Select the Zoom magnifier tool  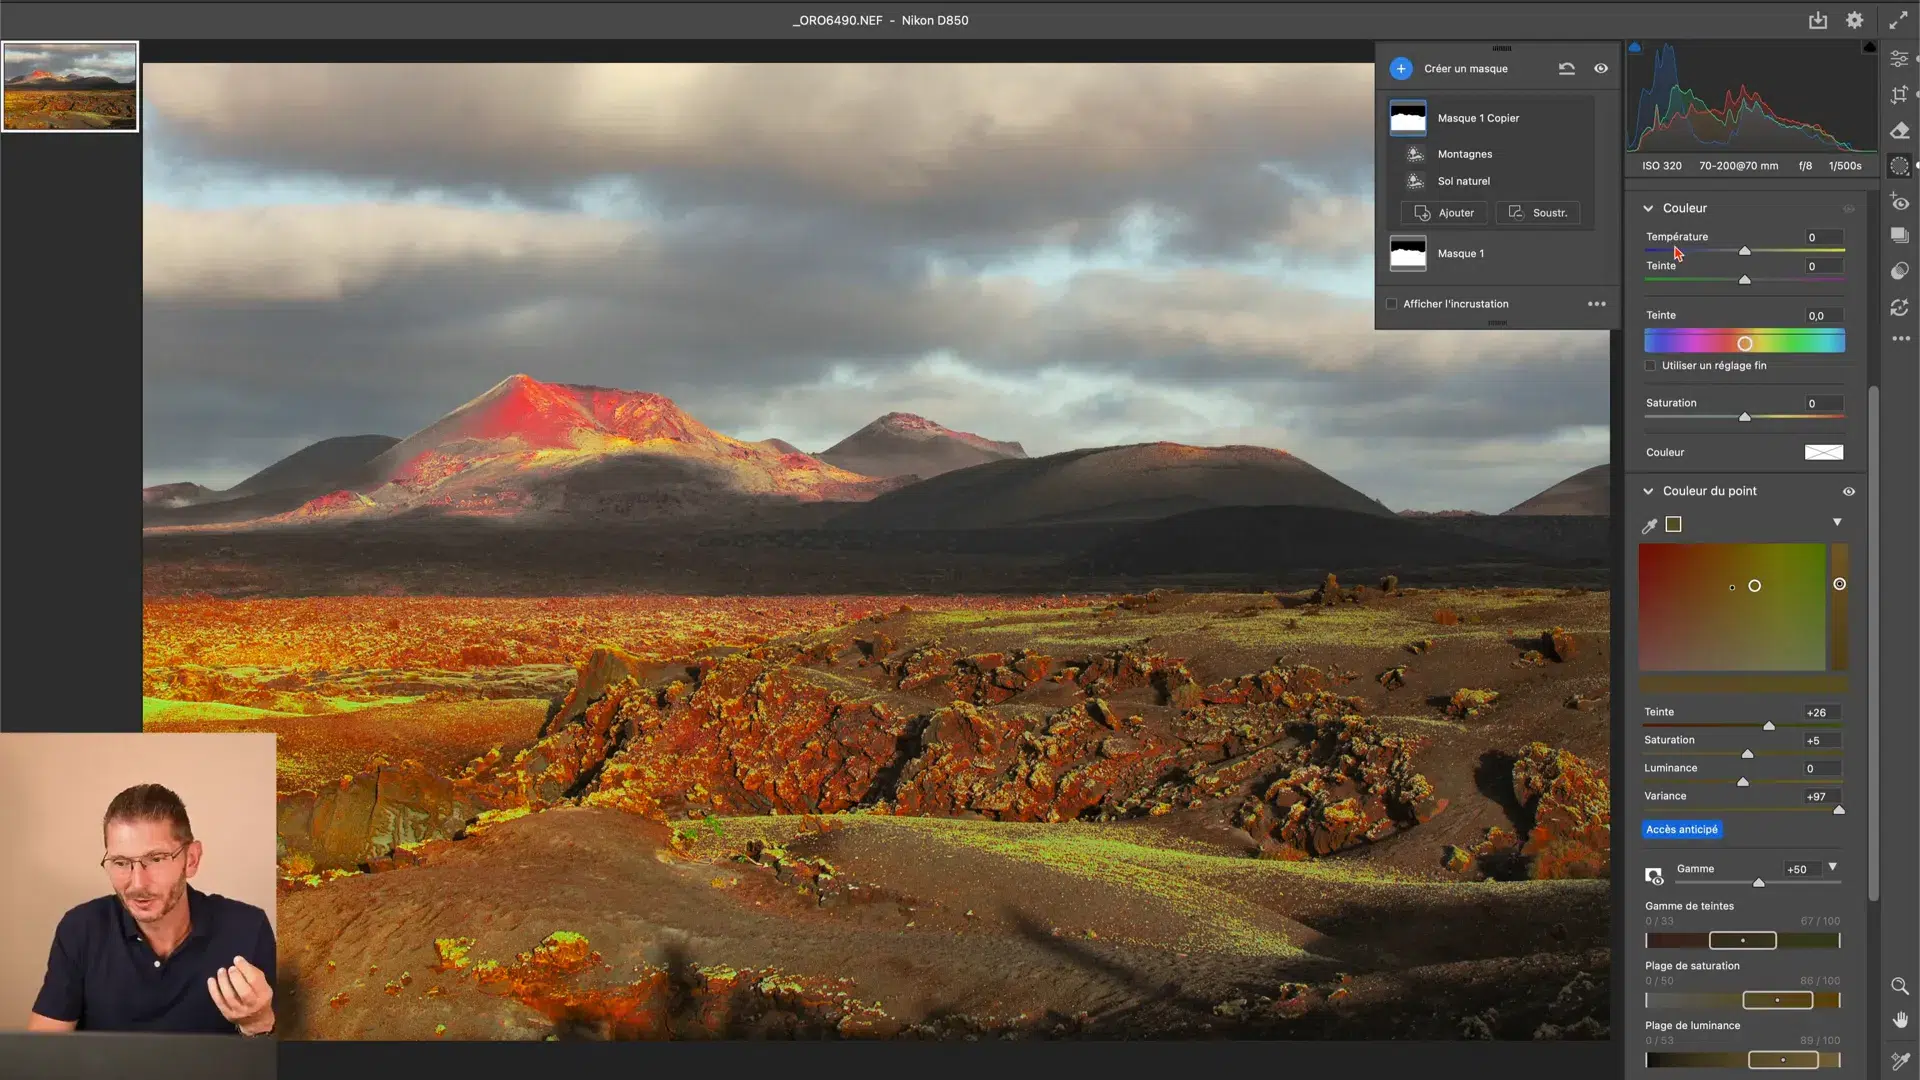point(1899,986)
